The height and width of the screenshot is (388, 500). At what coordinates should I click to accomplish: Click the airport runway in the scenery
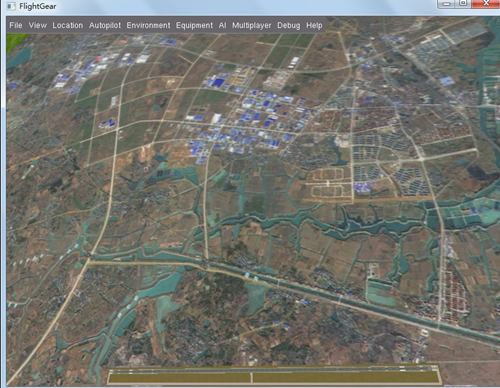pyautogui.click(x=274, y=375)
